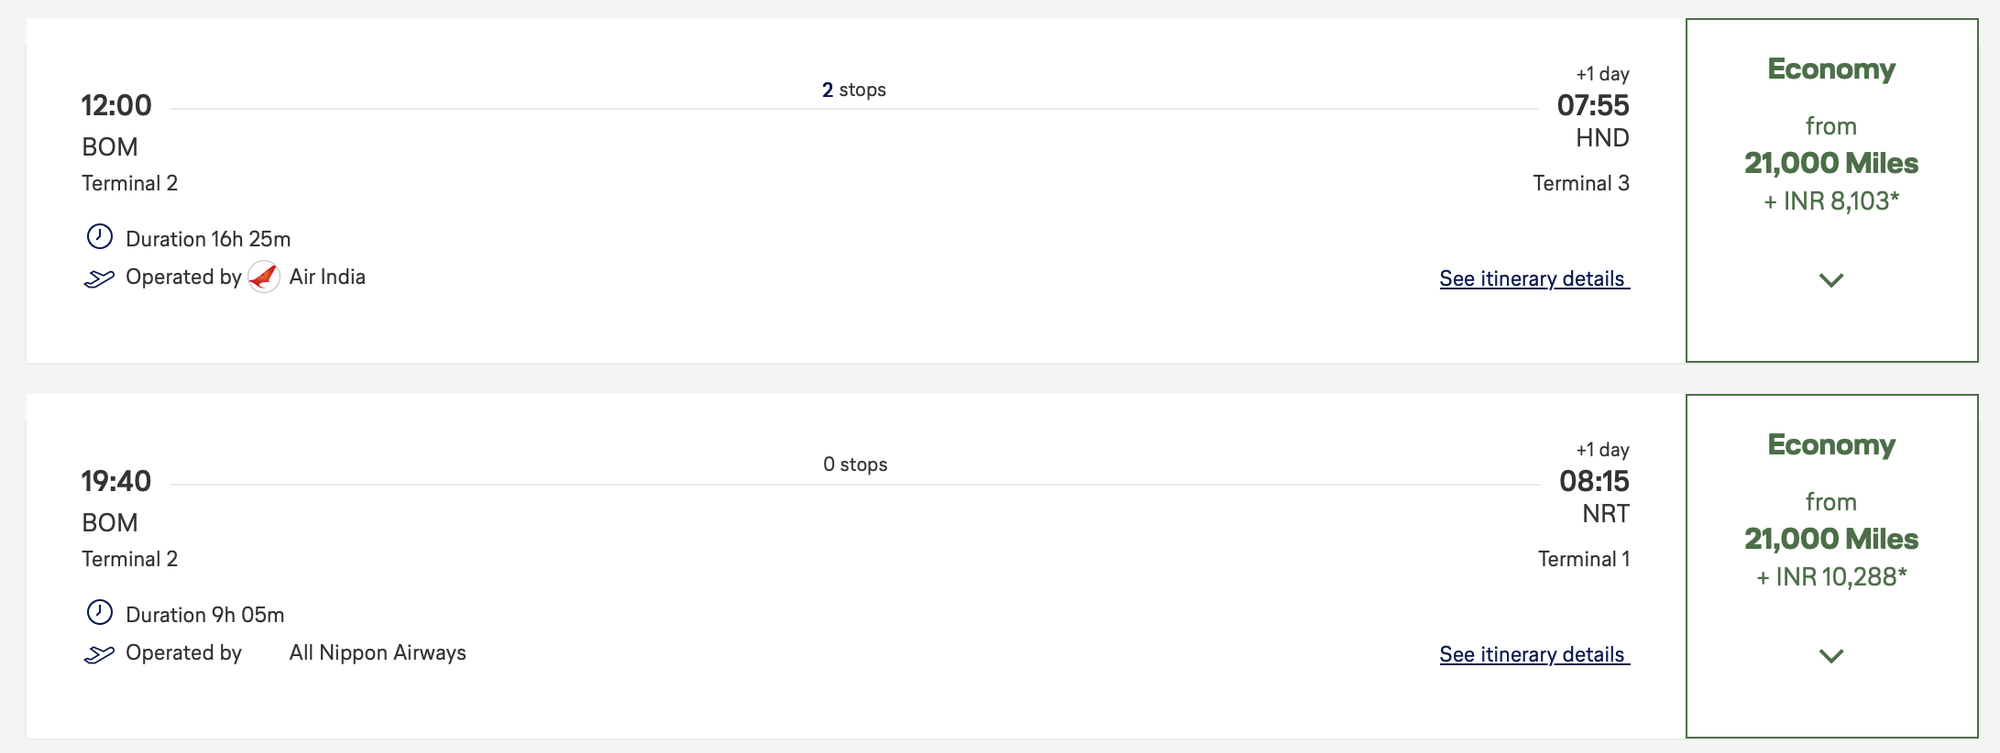This screenshot has width=2000, height=753.
Task: Click the clock icon beside Duration 9h 05m
Action: point(99,613)
